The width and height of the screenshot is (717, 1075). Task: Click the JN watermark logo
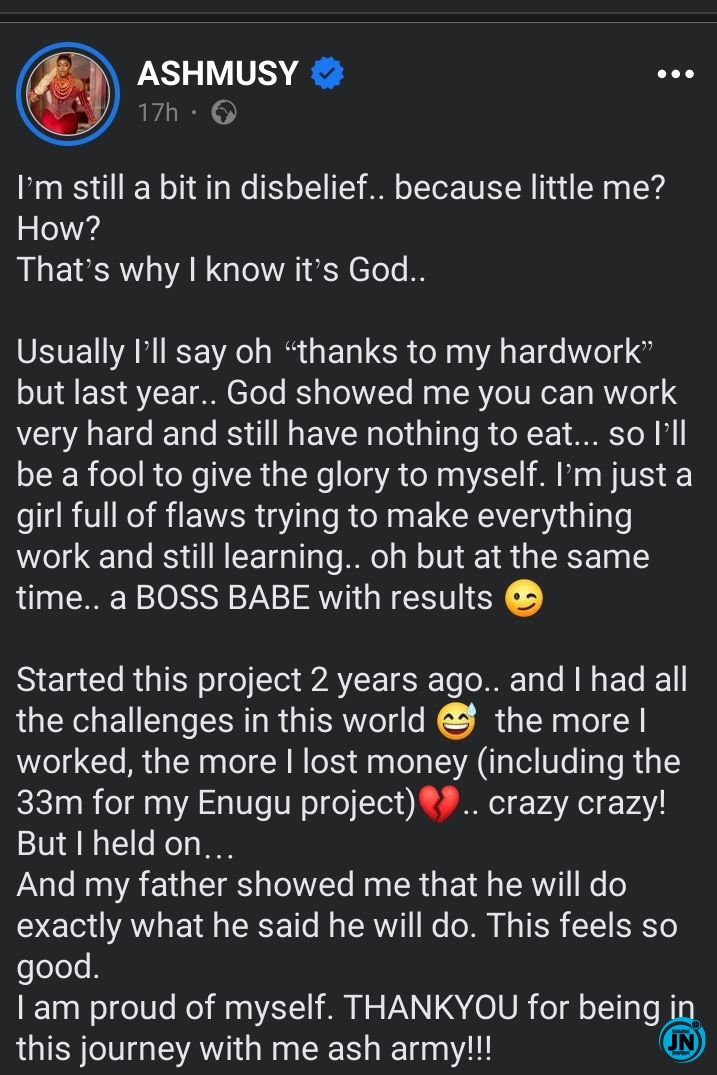coord(681,1041)
